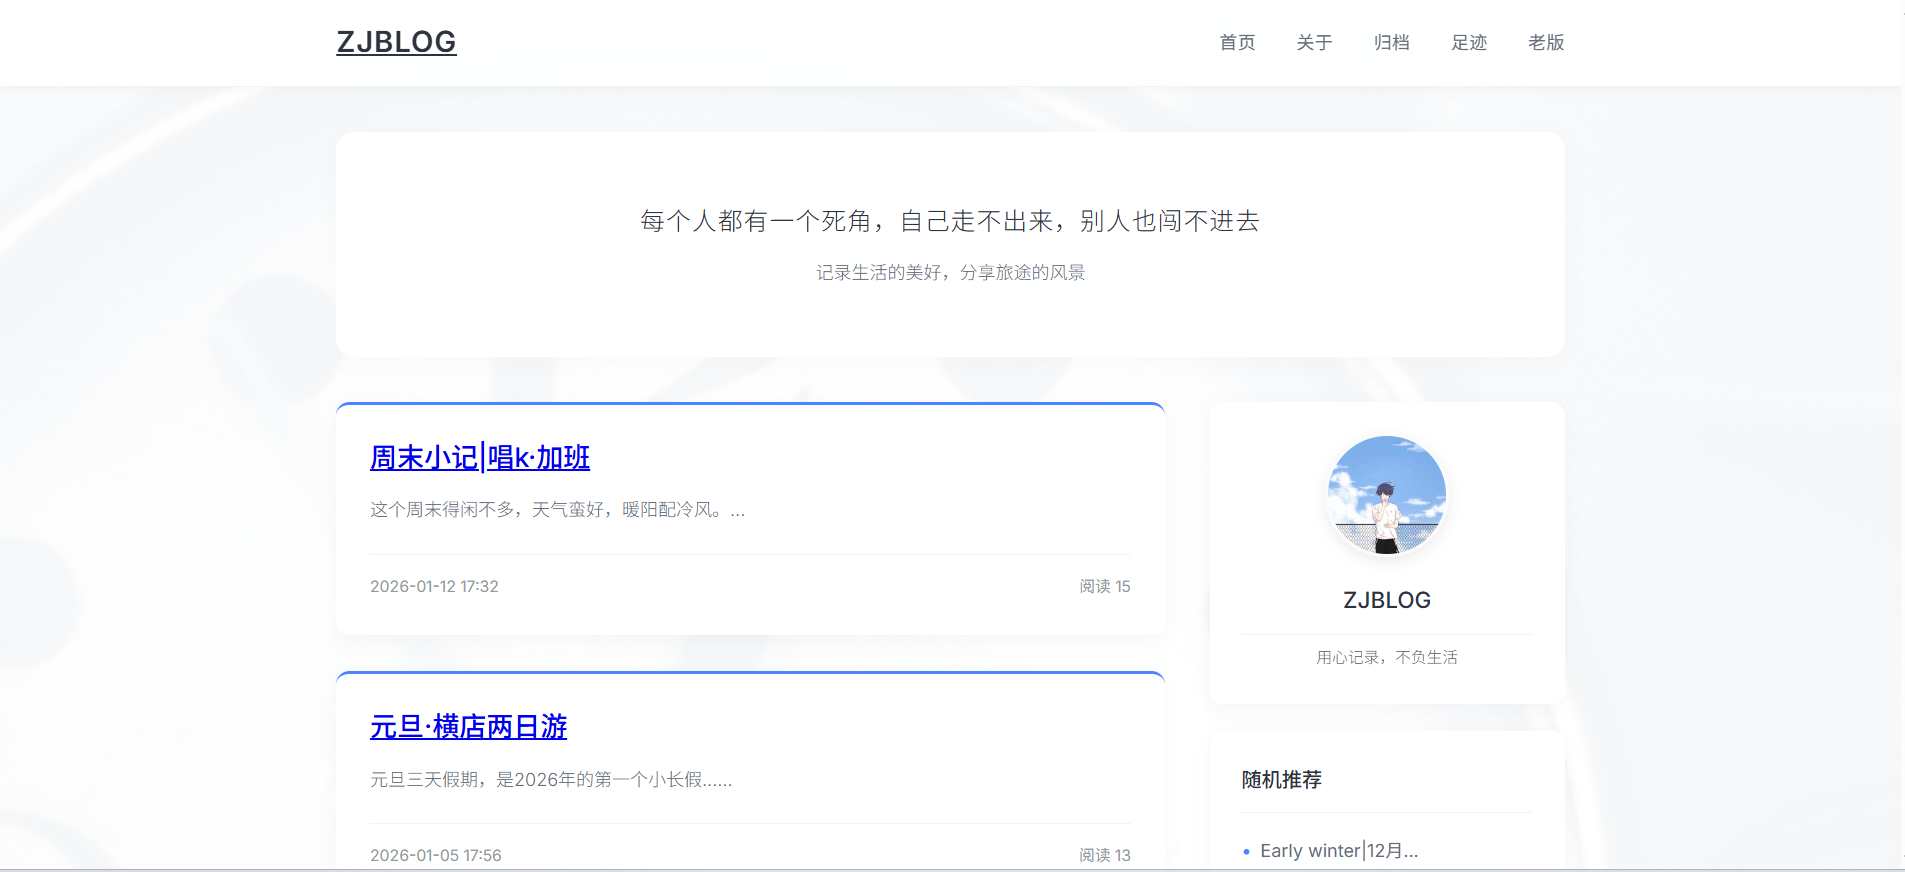Viewport: 1905px width, 872px height.
Task: Open the 首页 navigation item
Action: click(x=1237, y=43)
